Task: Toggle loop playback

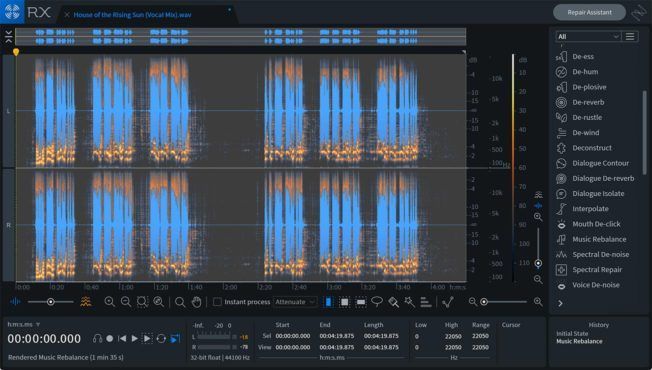Action: (161, 339)
